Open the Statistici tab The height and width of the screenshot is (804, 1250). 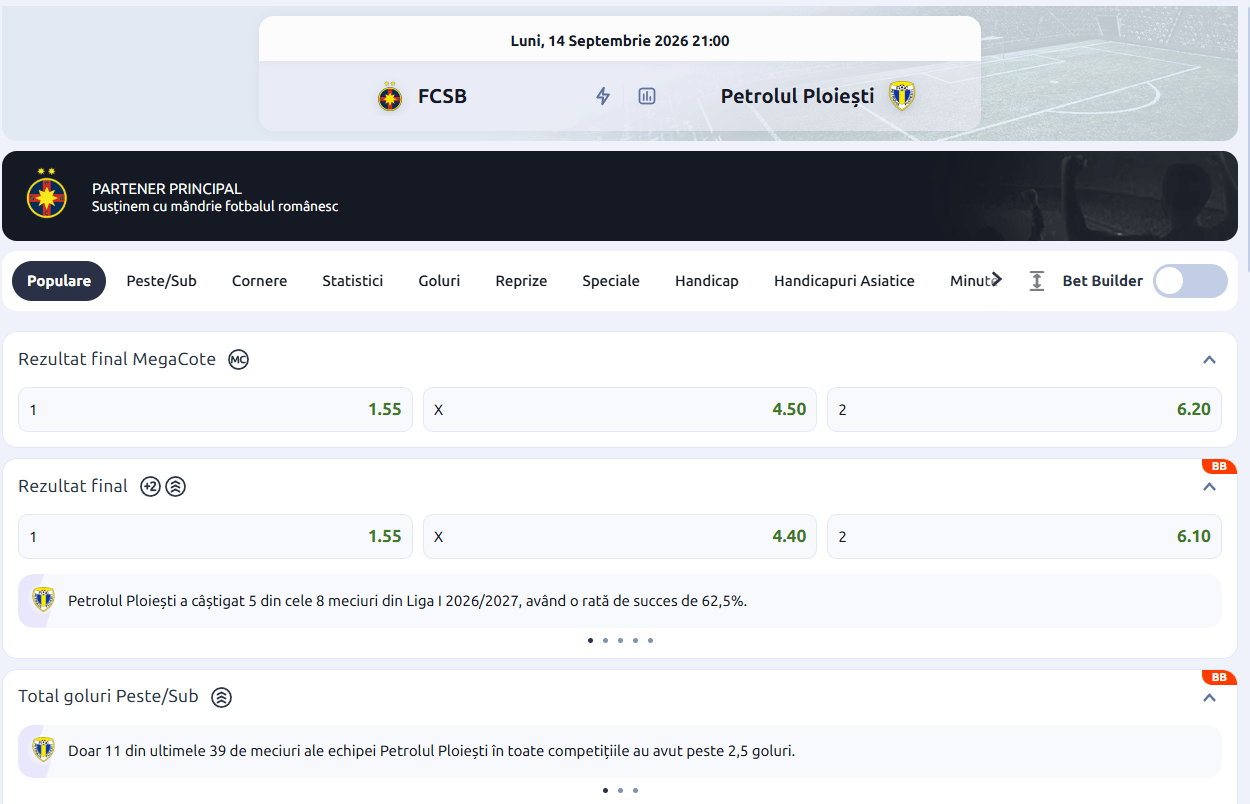(x=353, y=281)
